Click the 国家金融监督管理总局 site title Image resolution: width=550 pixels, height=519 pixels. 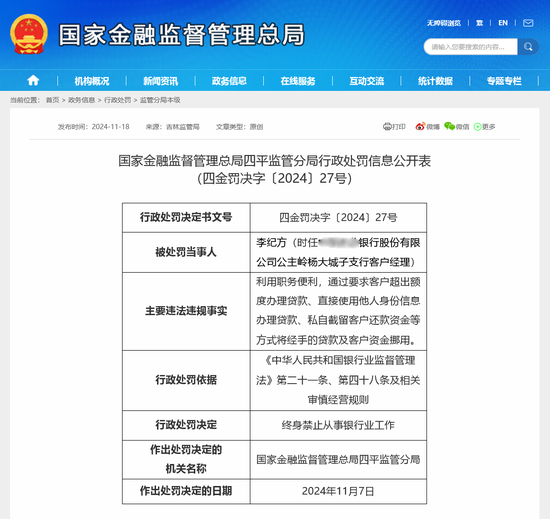pos(182,35)
